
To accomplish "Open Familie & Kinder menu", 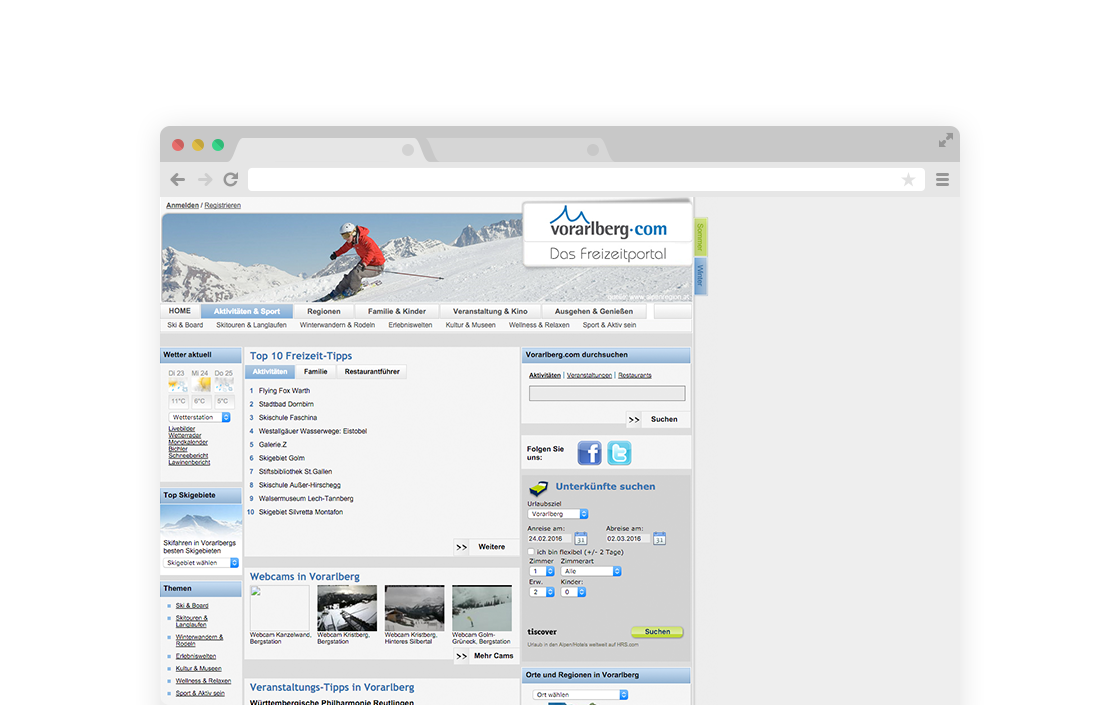I will click(396, 311).
